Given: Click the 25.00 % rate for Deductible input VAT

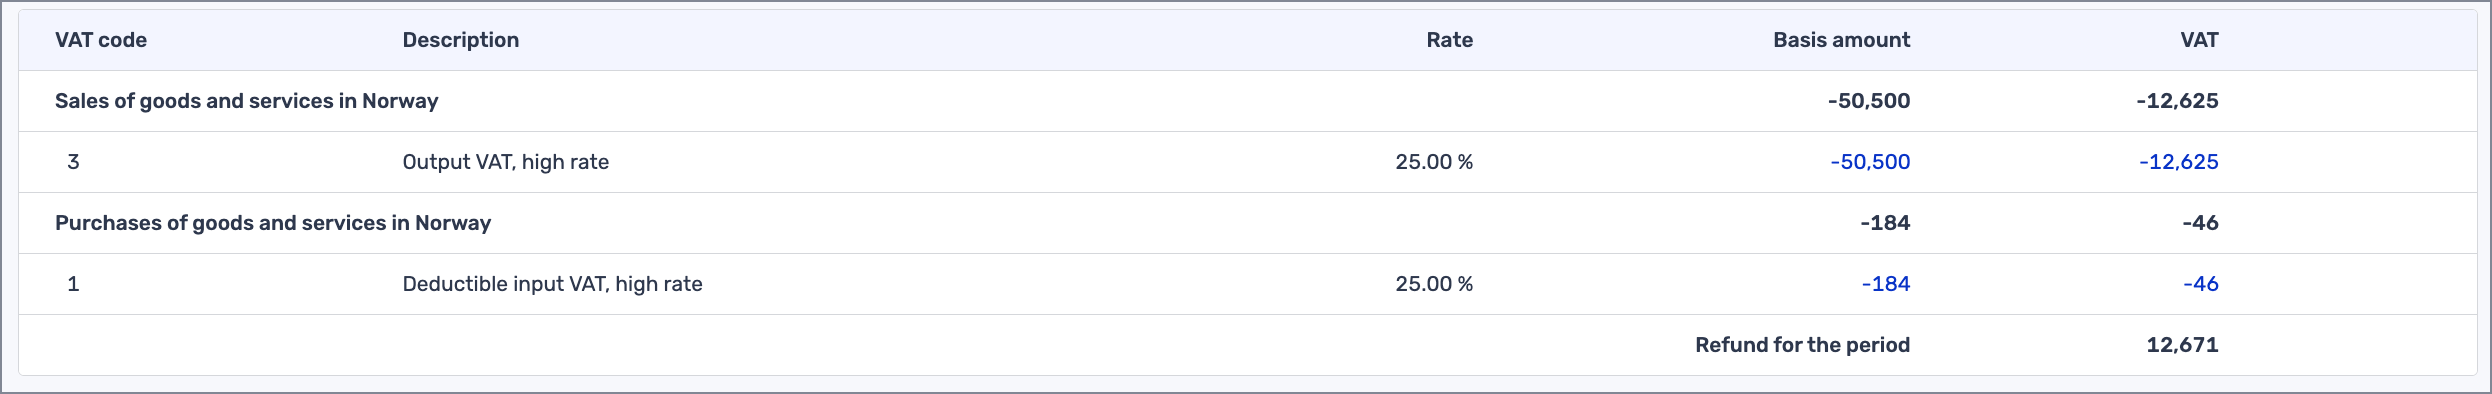Looking at the screenshot, I should pyautogui.click(x=1434, y=284).
